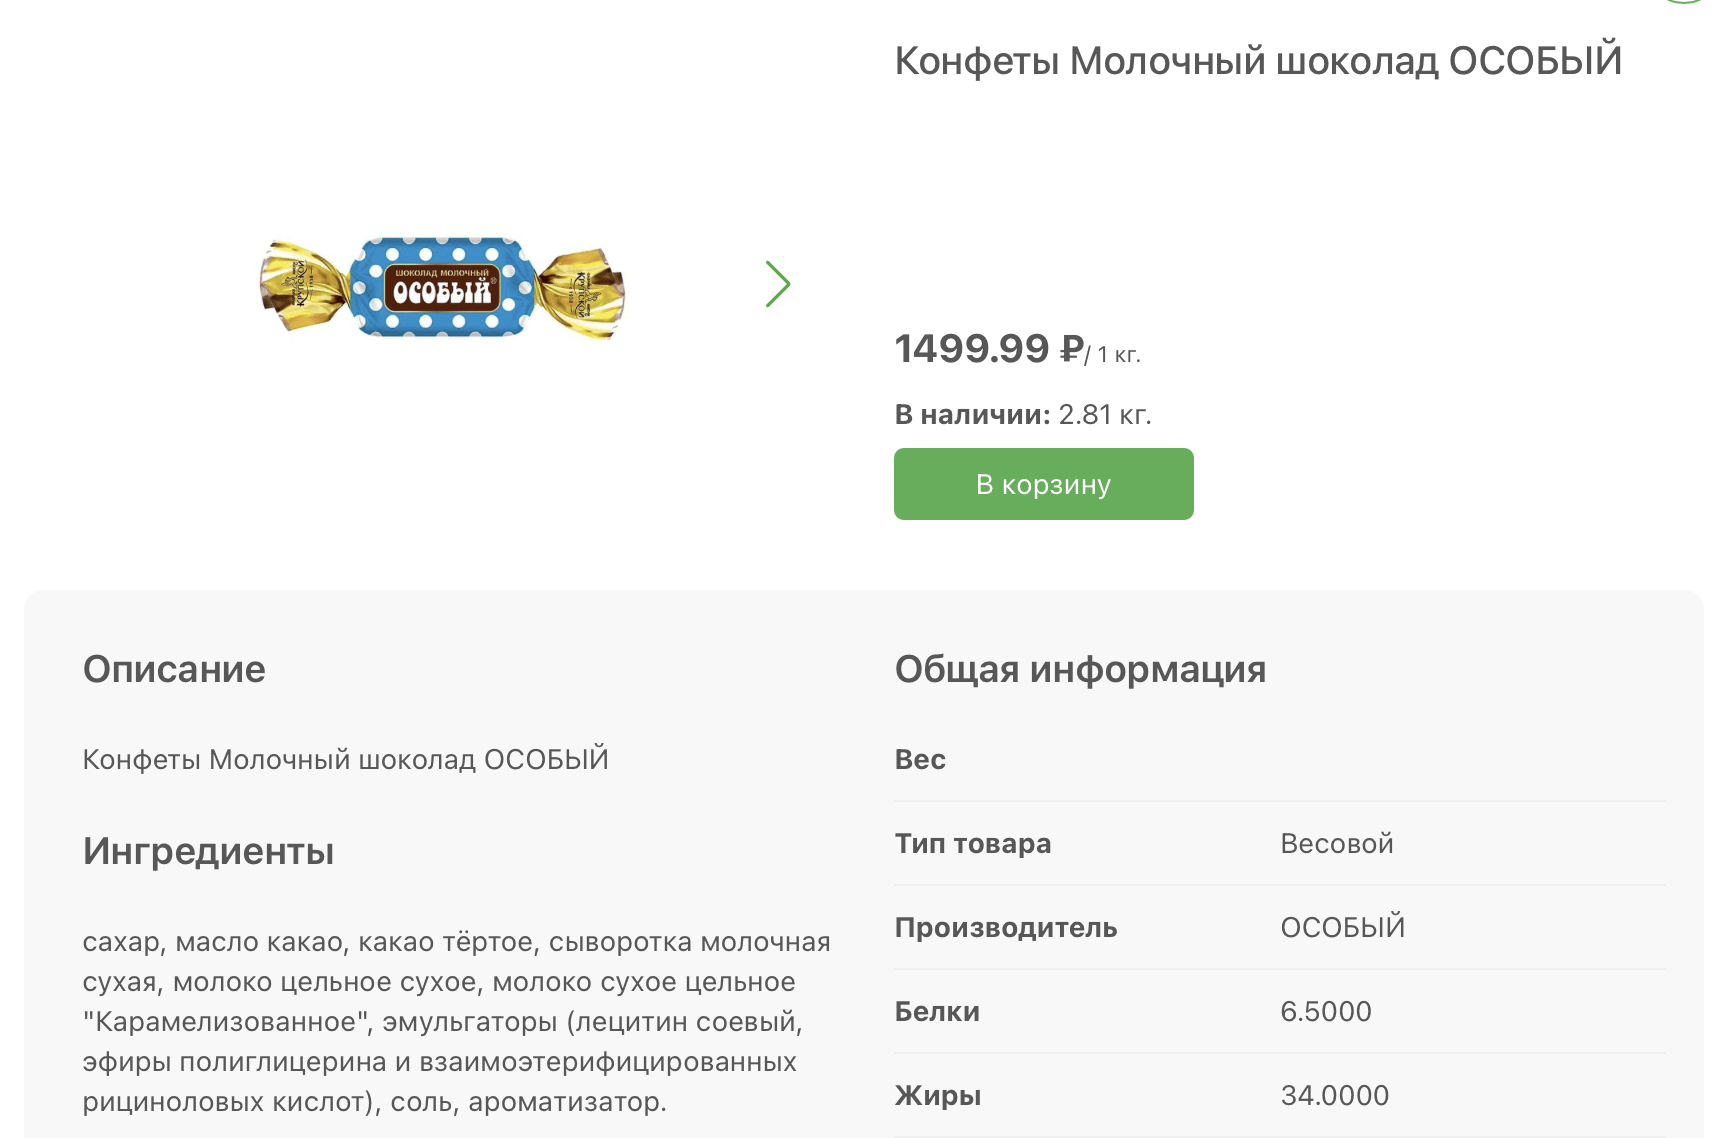Click the product title at top
Viewport: 1730px width, 1138px height.
(x=1257, y=61)
